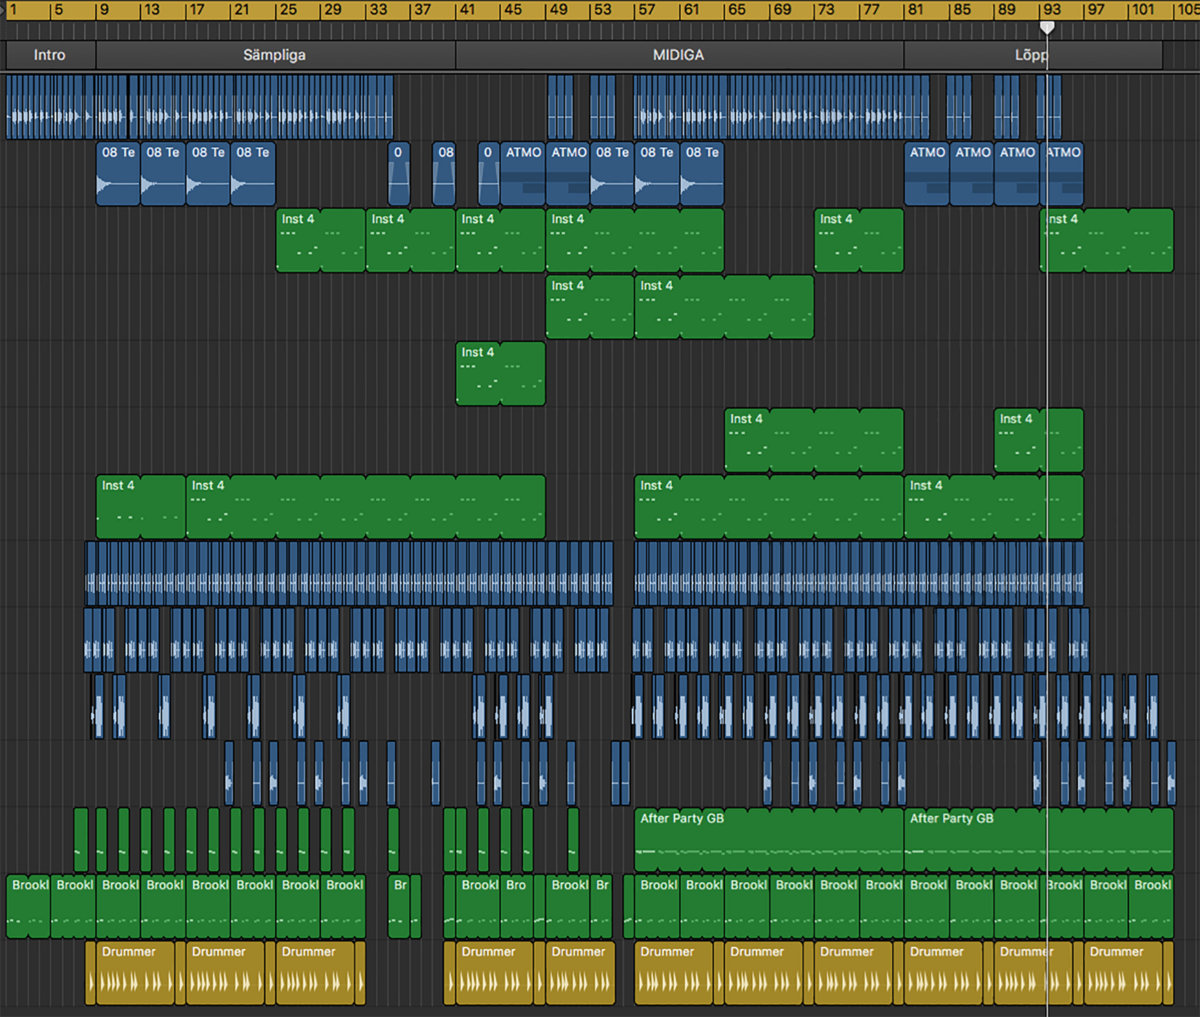Click bar 57 in the timeline ruler
Viewport: 1200px width, 1017px height.
point(647,10)
